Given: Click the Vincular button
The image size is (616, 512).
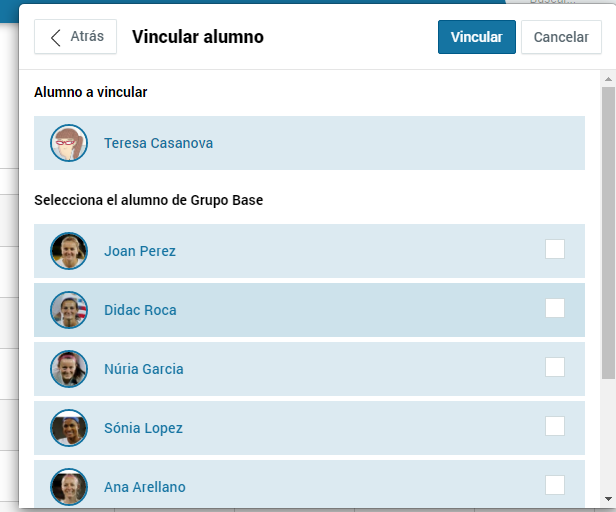Looking at the screenshot, I should pyautogui.click(x=477, y=37).
